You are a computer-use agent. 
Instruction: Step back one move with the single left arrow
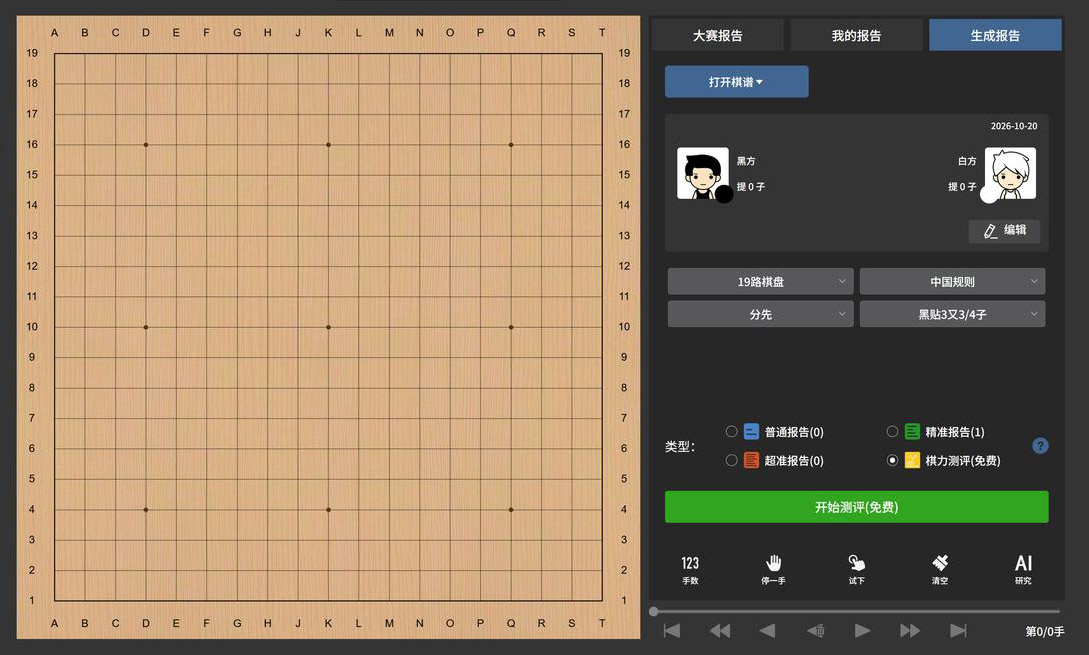click(767, 631)
